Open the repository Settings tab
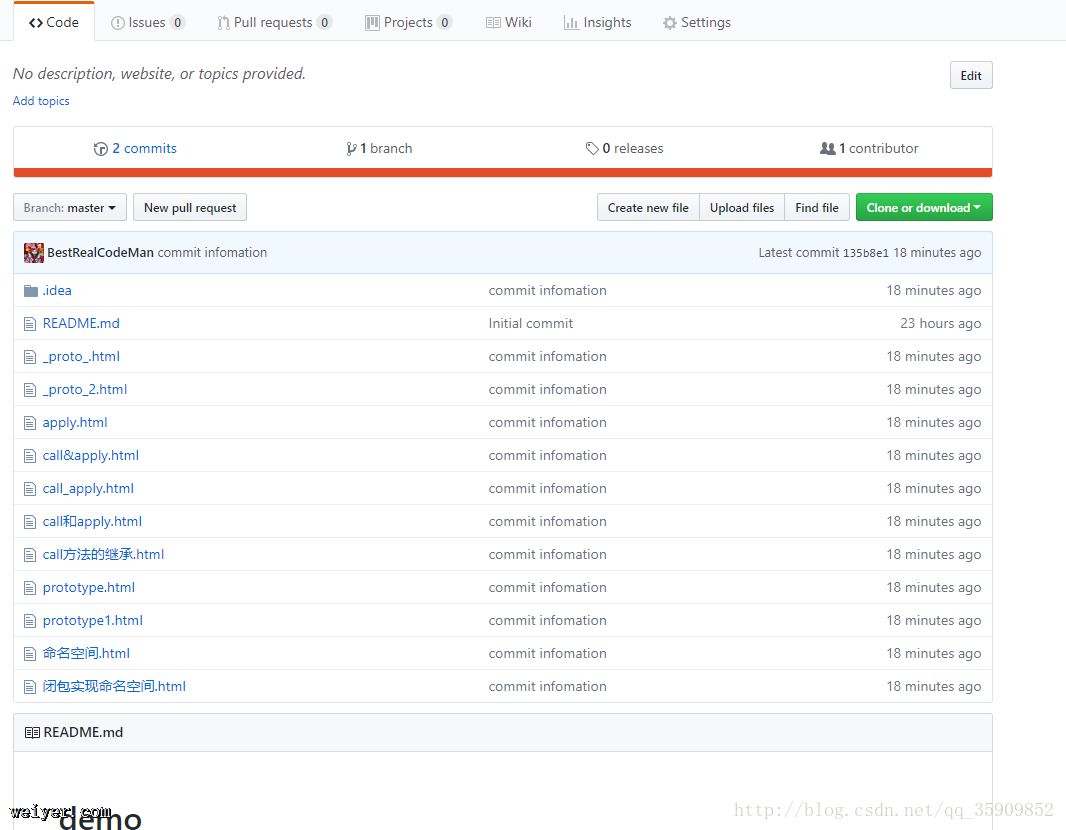 click(x=697, y=22)
